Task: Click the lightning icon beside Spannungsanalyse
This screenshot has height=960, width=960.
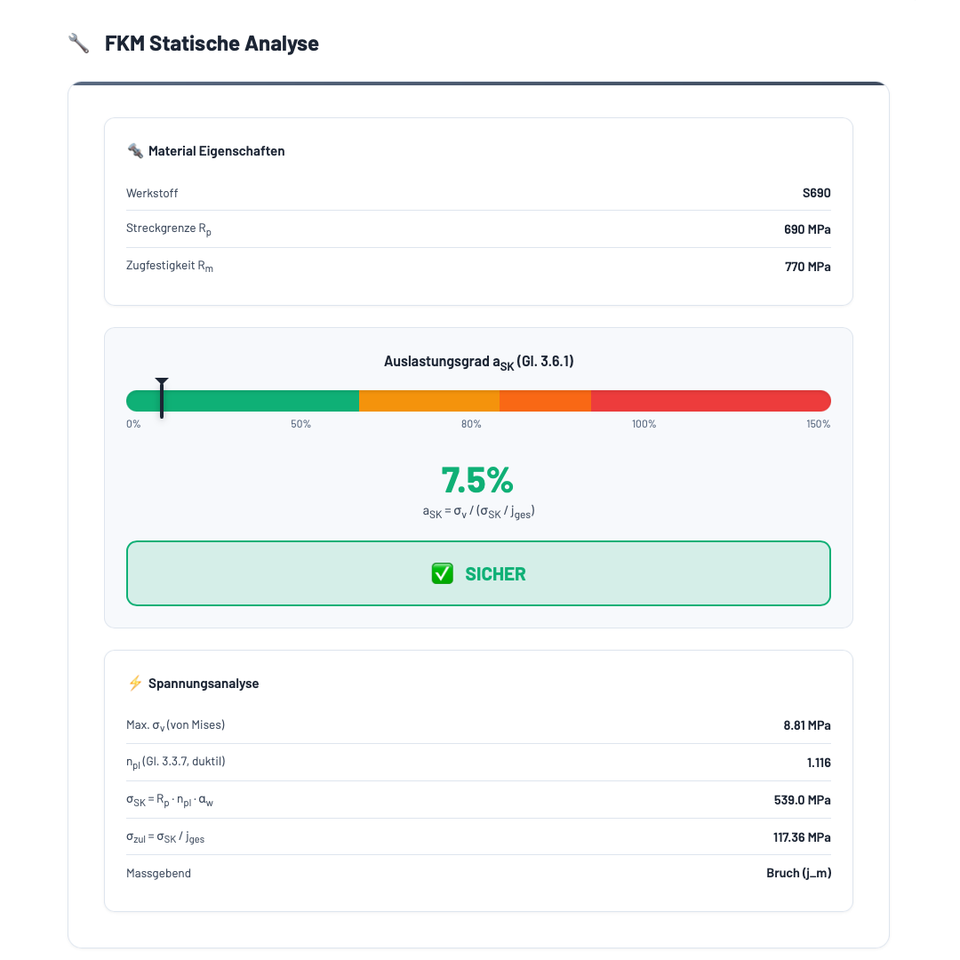Action: [135, 683]
